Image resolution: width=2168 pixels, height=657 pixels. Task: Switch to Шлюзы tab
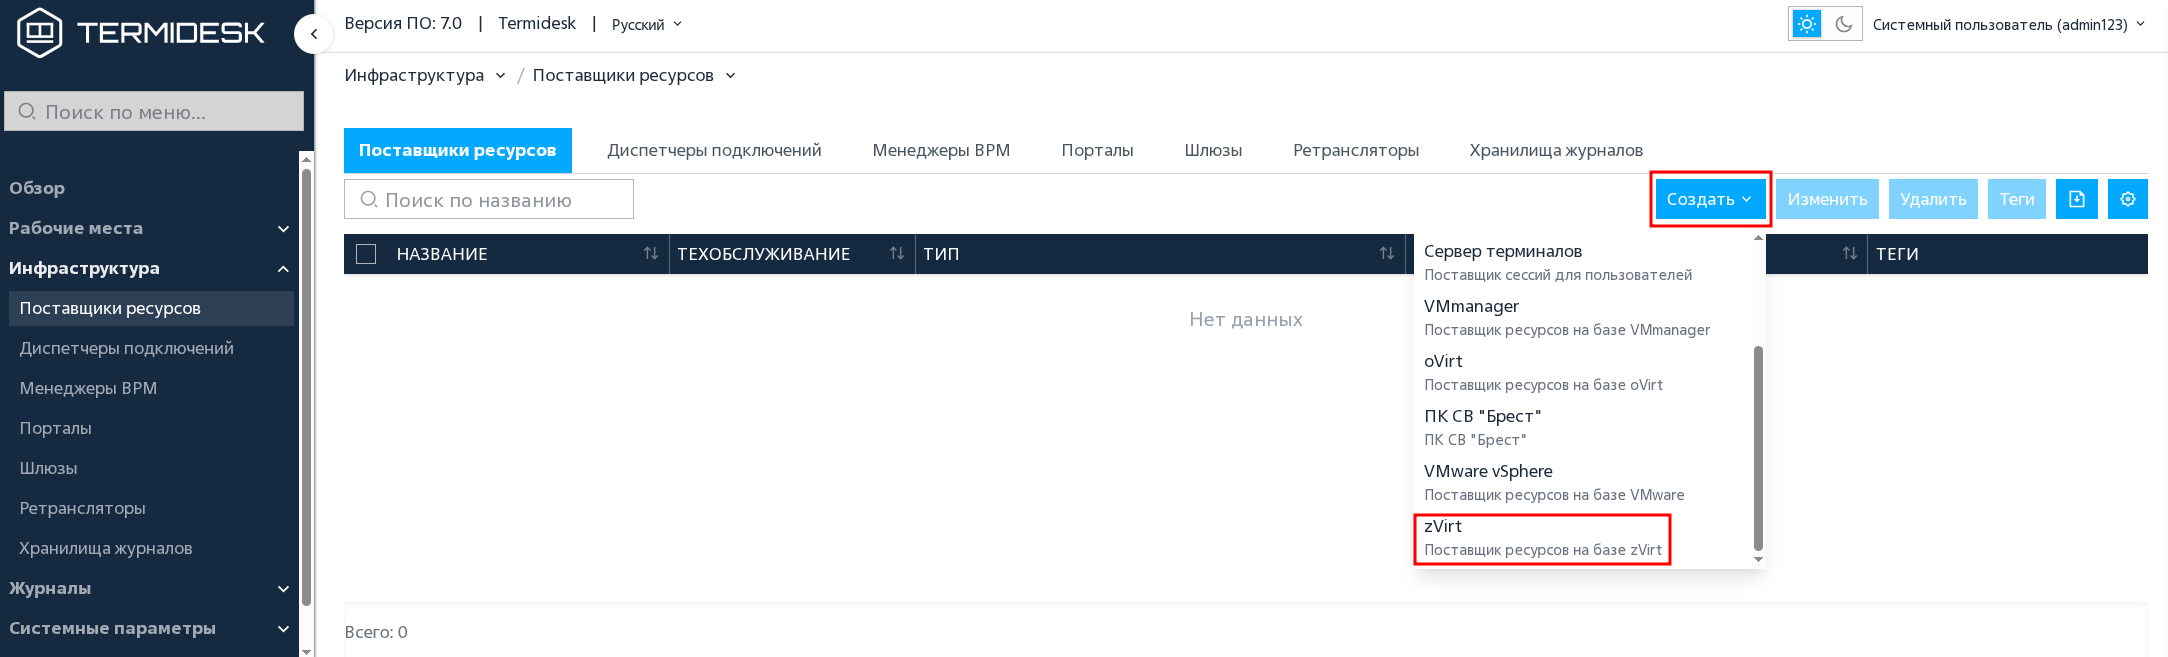pos(1213,150)
